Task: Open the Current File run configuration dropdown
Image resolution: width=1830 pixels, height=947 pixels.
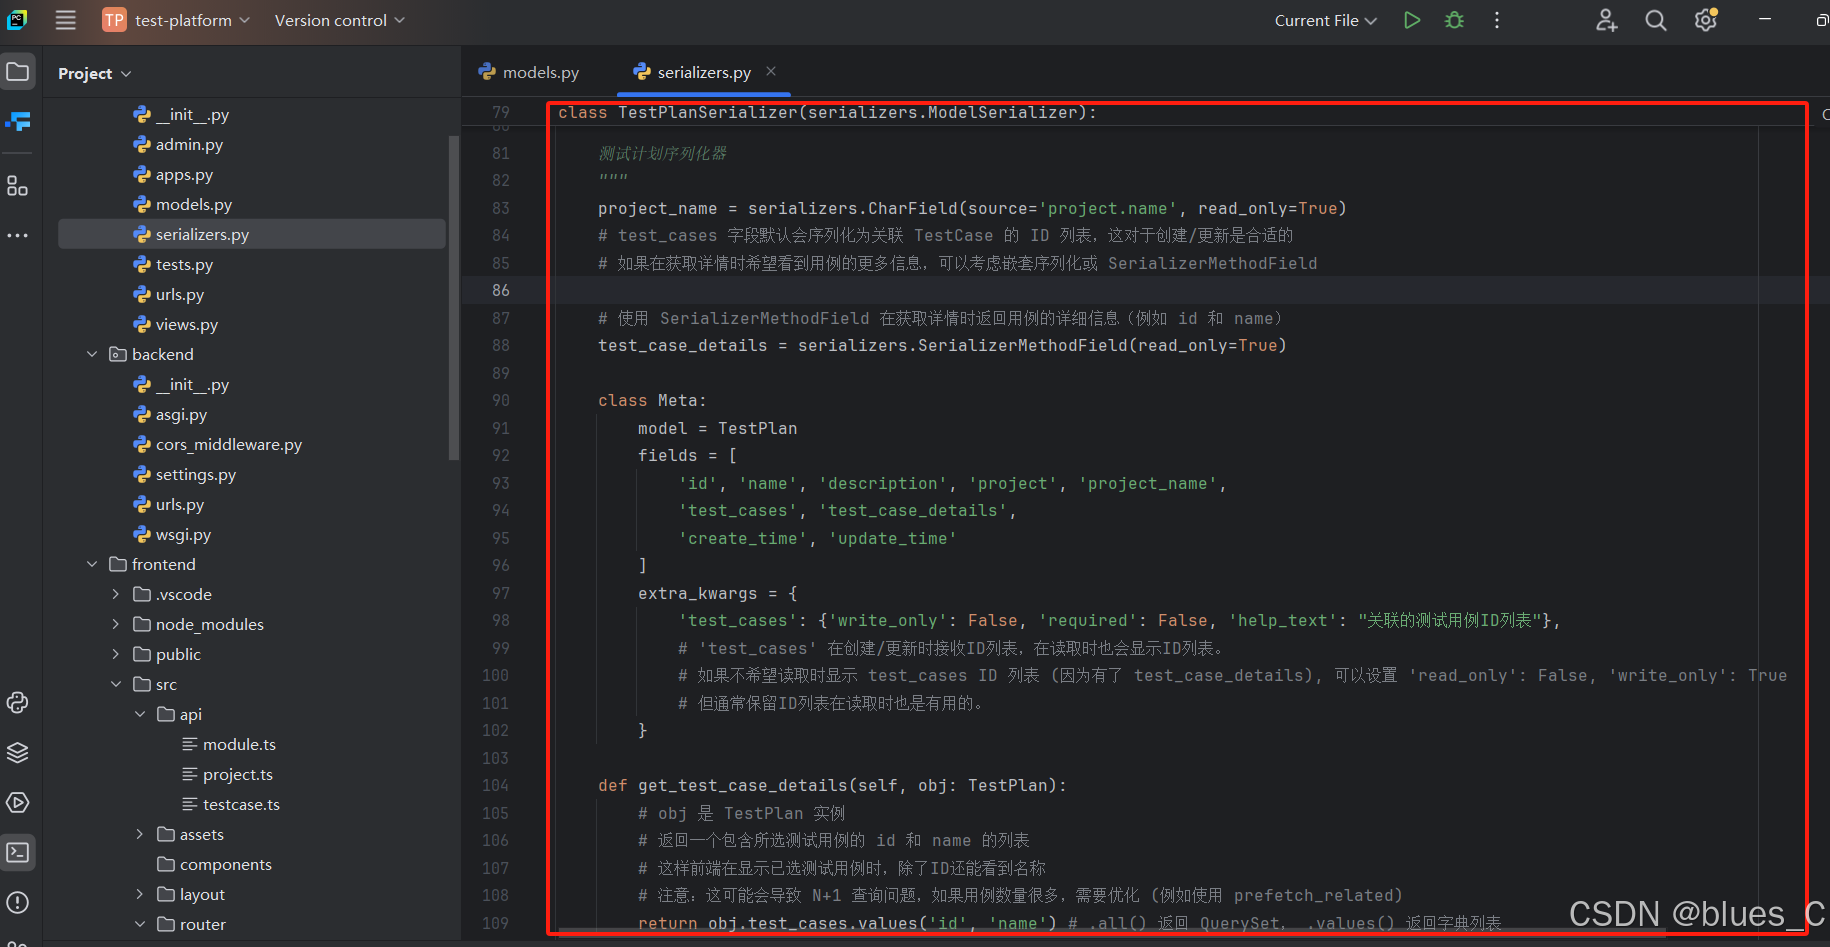Action: (x=1326, y=20)
